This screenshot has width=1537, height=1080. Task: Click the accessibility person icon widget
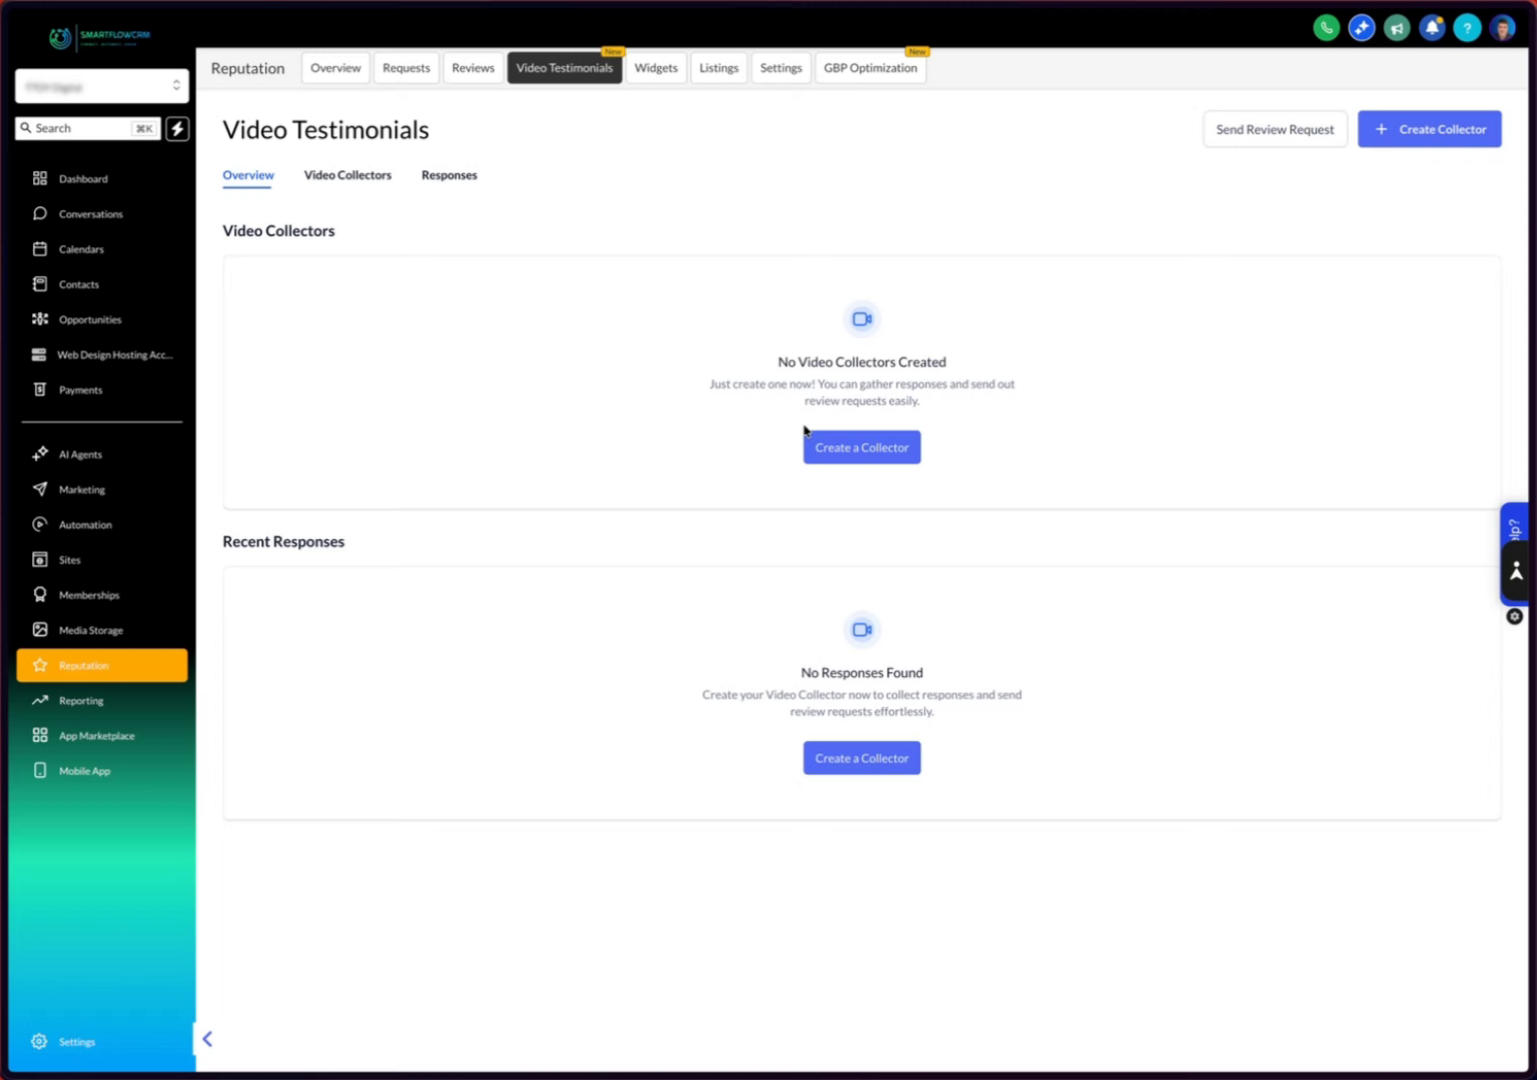point(1516,572)
